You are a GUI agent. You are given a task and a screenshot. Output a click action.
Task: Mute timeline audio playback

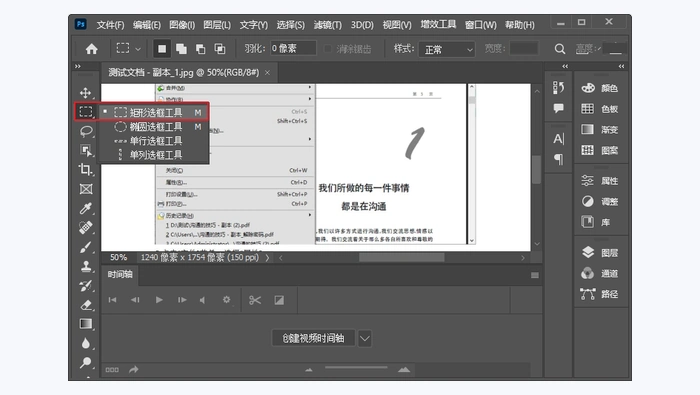203,300
